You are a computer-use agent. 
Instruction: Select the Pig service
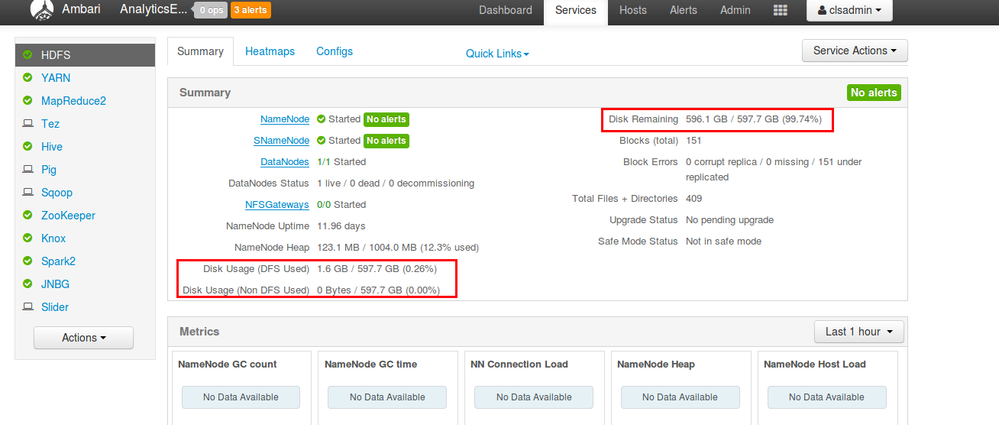(x=48, y=169)
